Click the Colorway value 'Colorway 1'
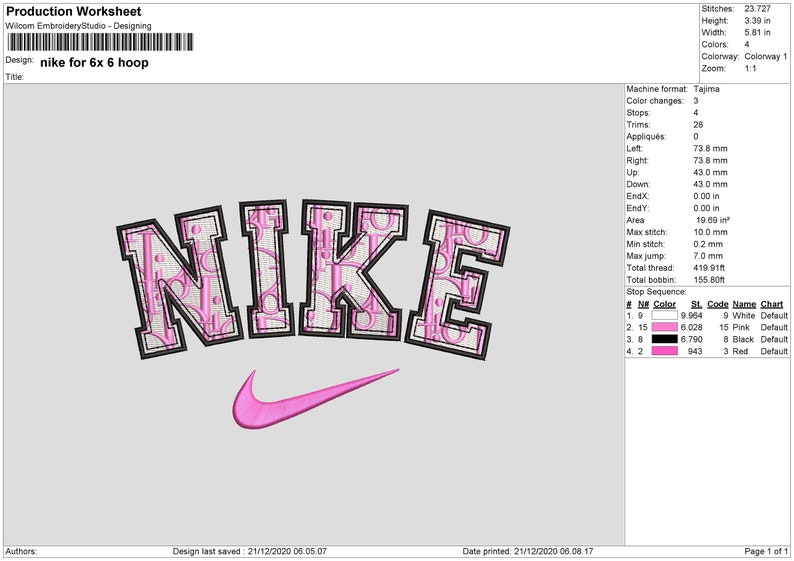 tap(766, 56)
